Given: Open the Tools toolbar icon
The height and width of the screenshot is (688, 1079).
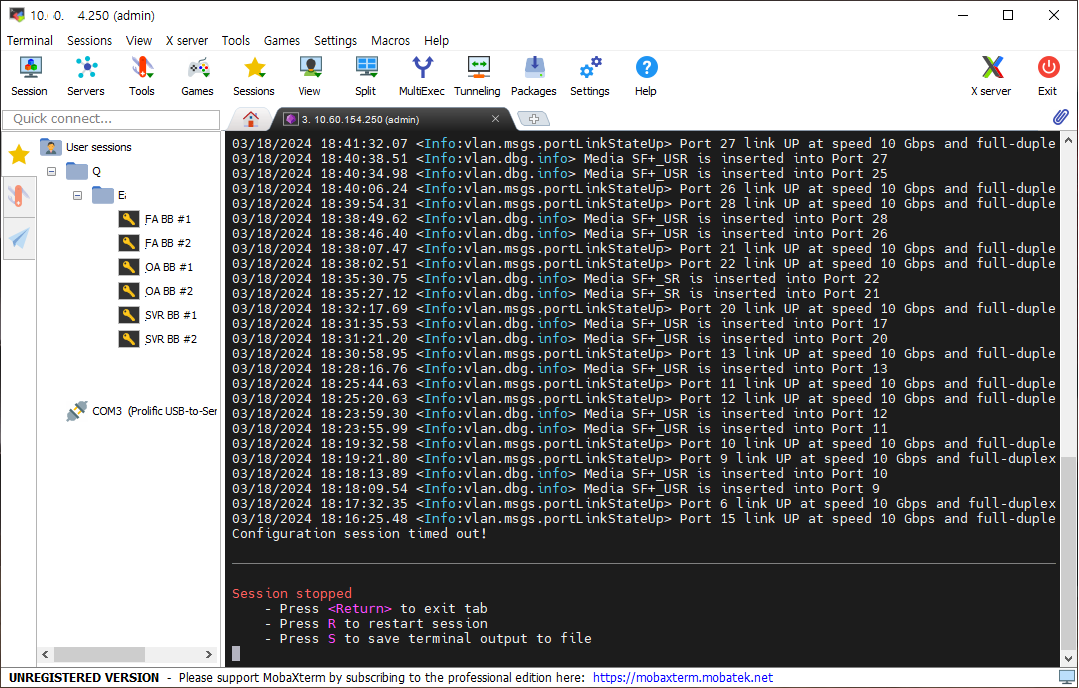Looking at the screenshot, I should pos(142,76).
